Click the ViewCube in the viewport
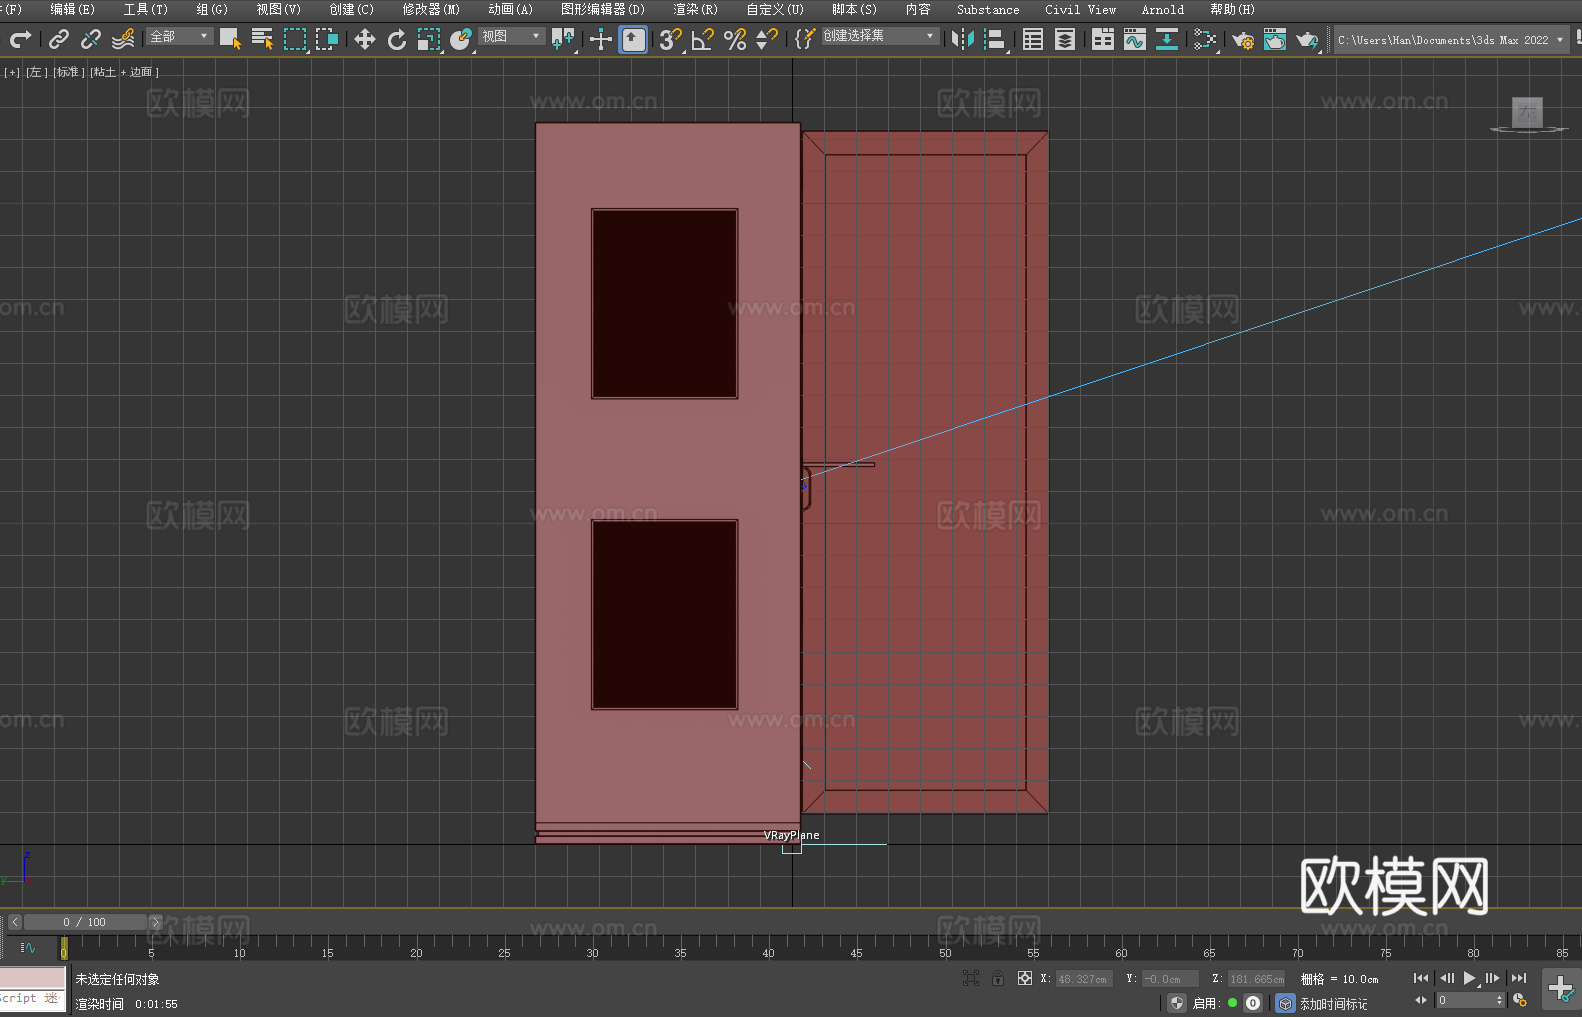 tap(1527, 113)
